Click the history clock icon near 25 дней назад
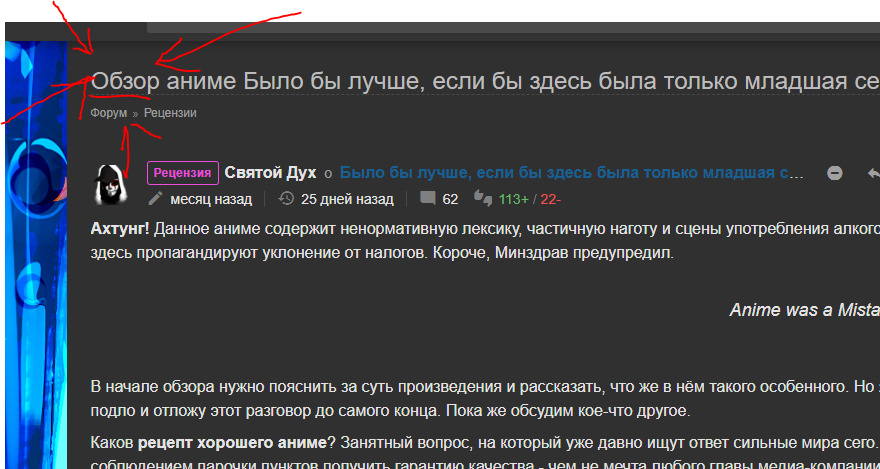The image size is (880, 469). click(x=286, y=199)
